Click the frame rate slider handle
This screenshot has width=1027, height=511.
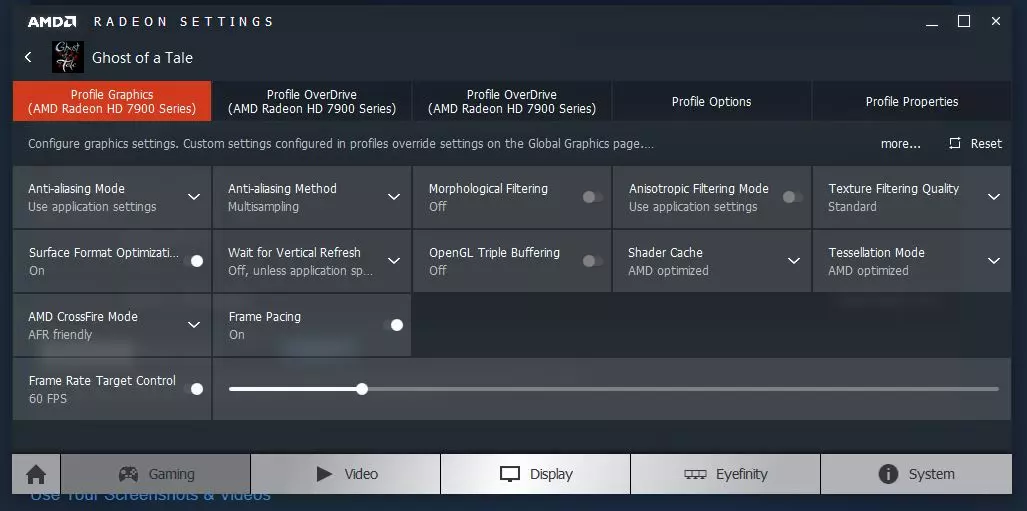pyautogui.click(x=362, y=389)
